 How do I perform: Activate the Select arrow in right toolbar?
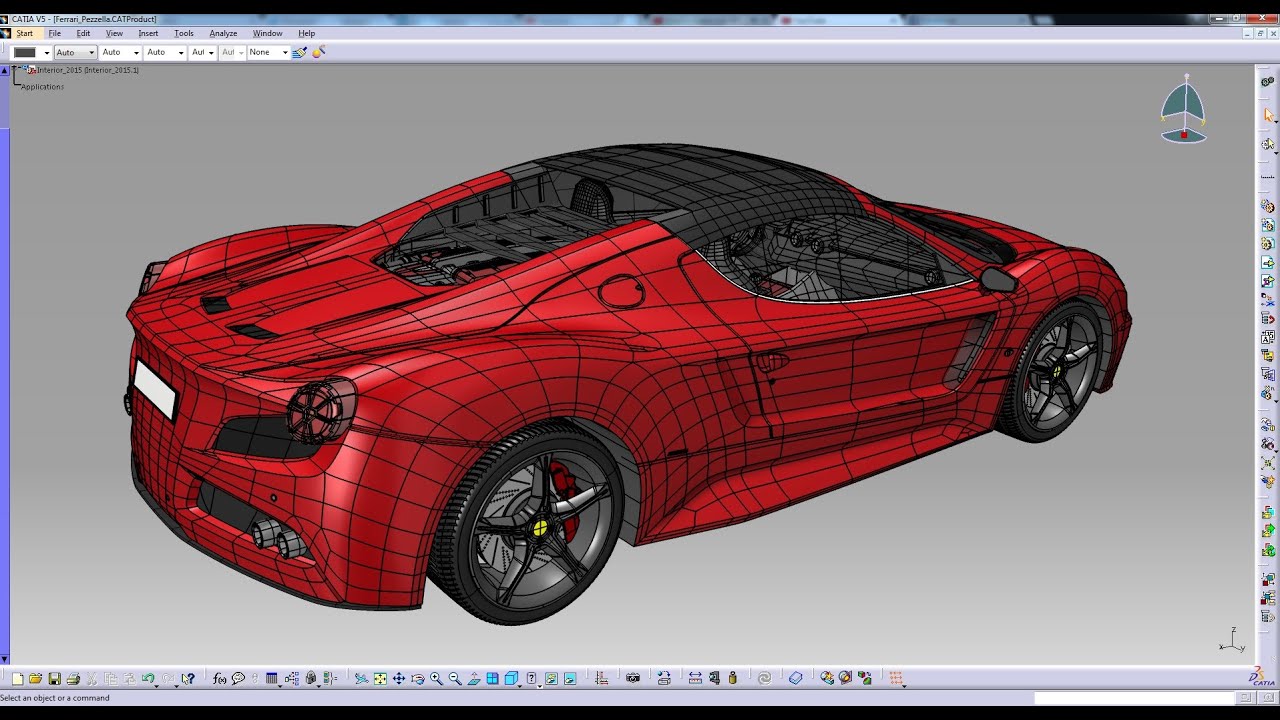(1268, 116)
